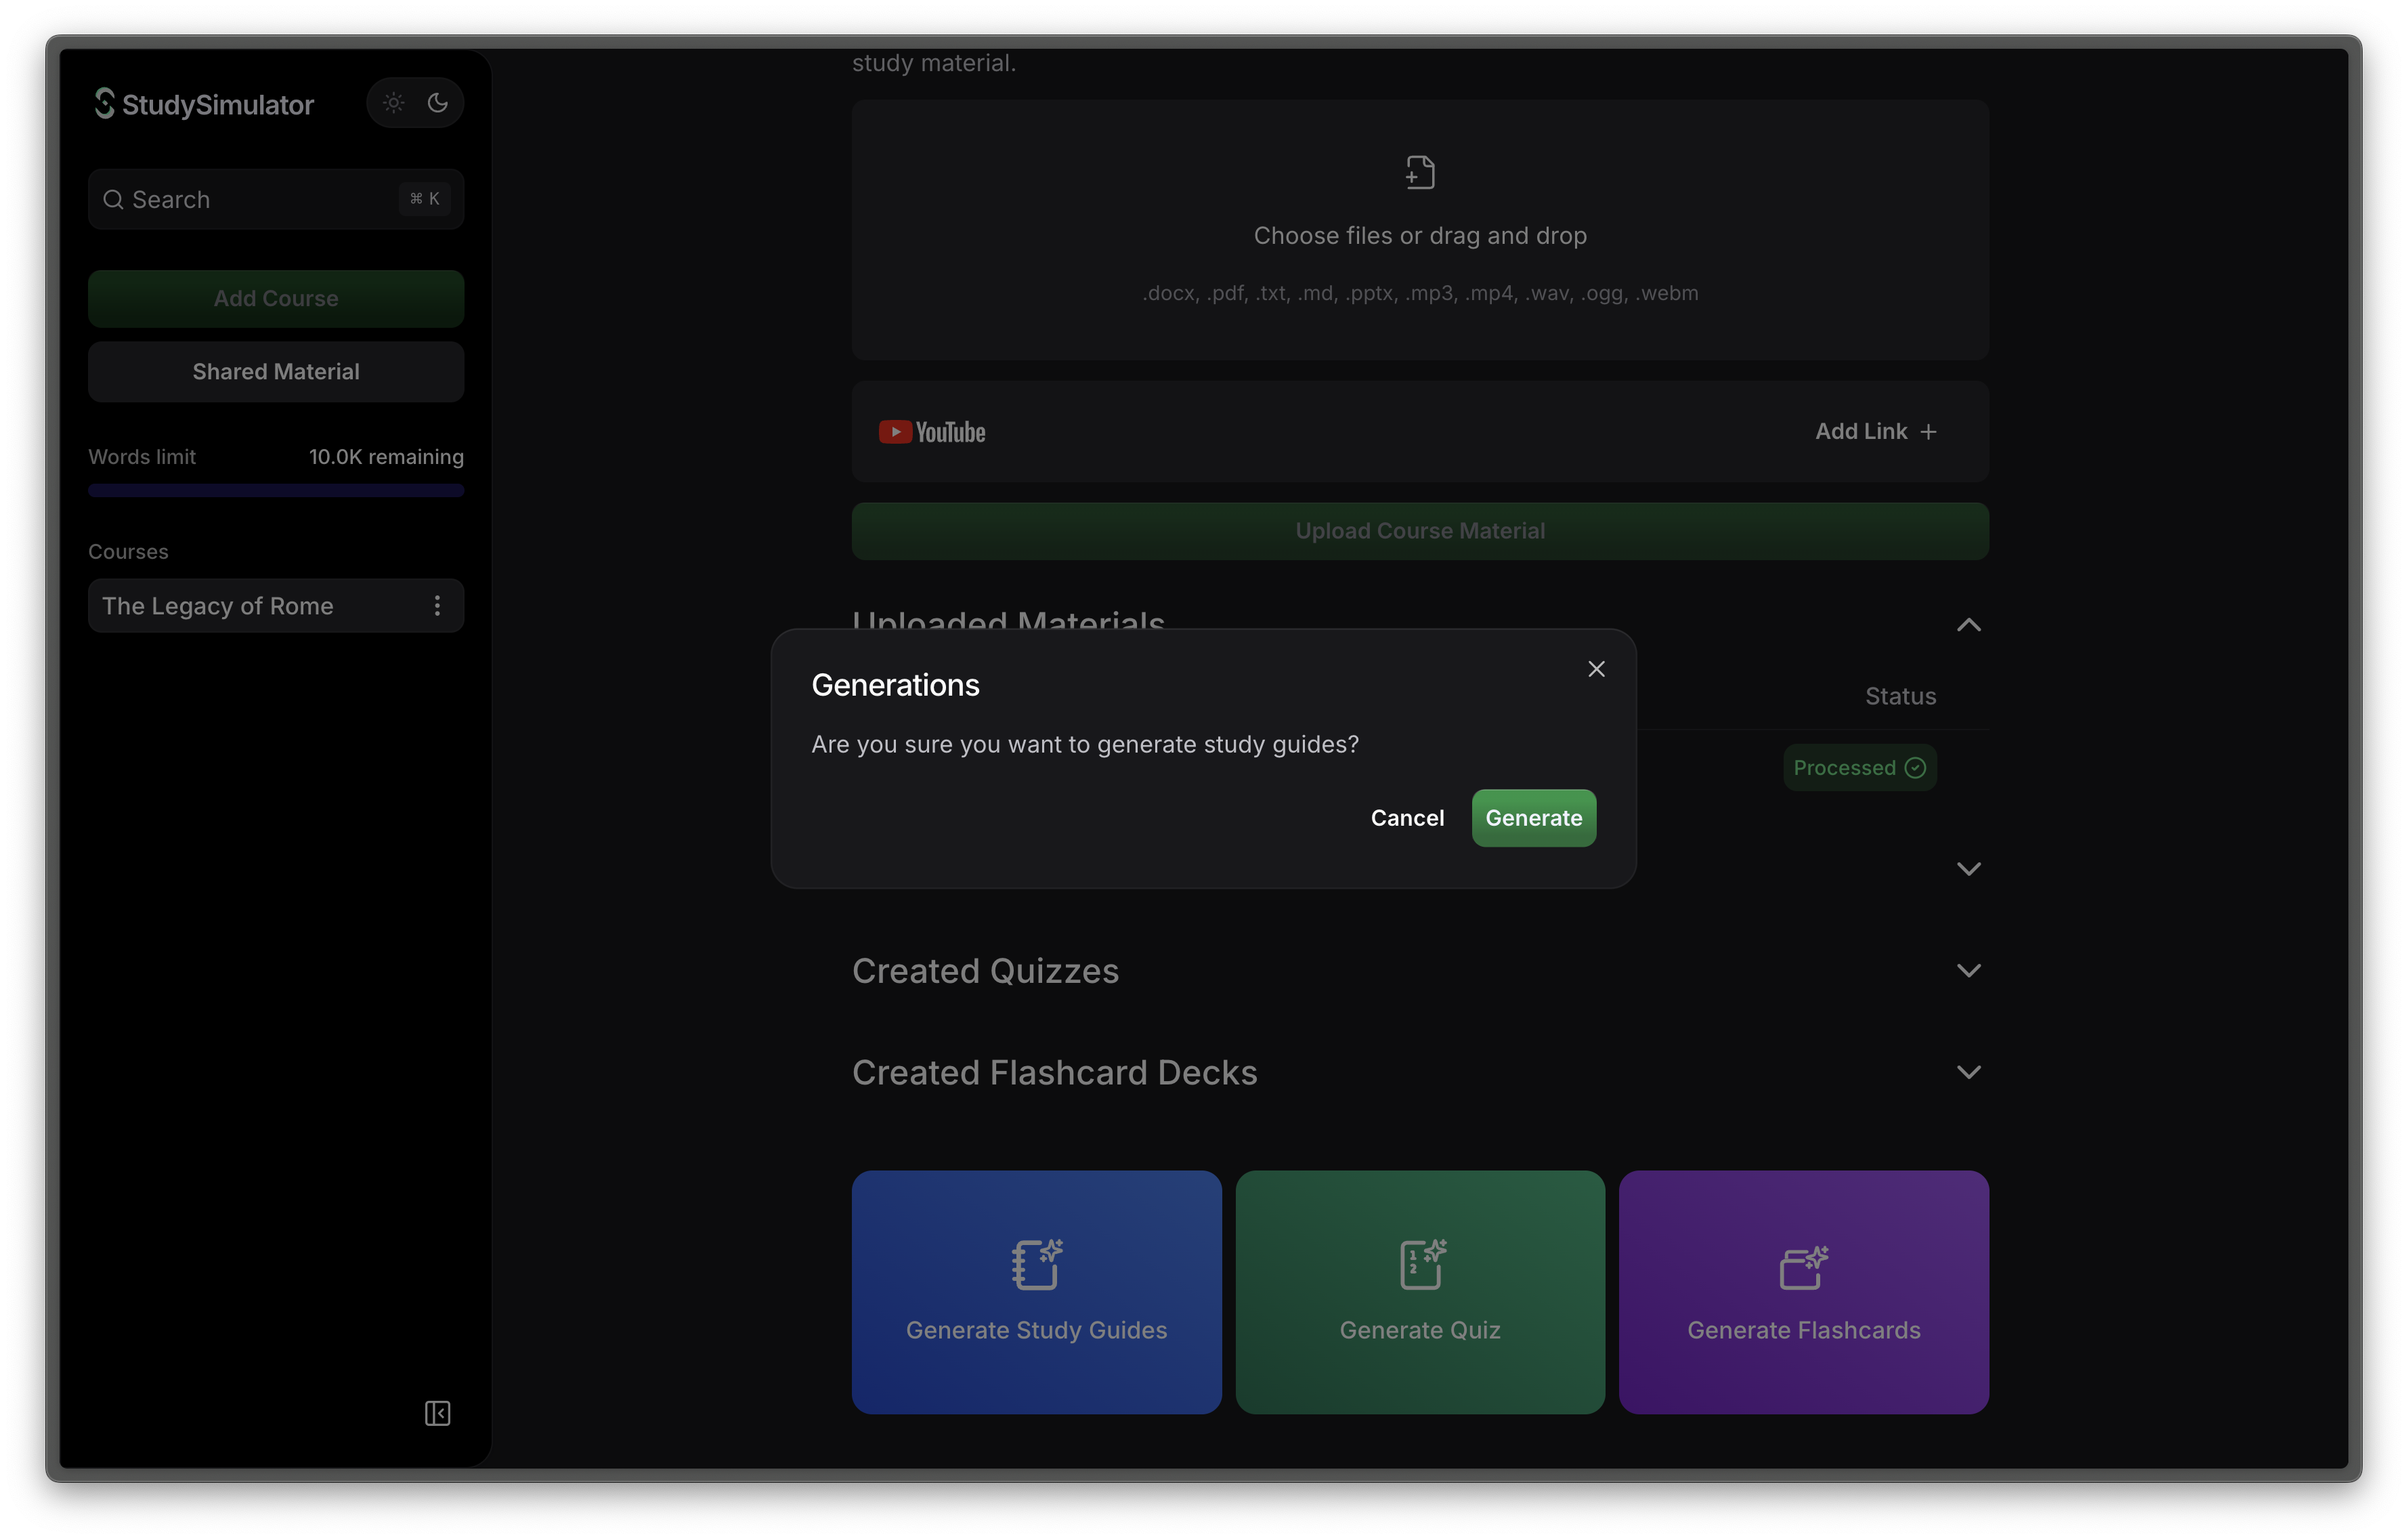Click the Generate Quiz card
Image resolution: width=2408 pixels, height=1539 pixels.
pos(1420,1292)
